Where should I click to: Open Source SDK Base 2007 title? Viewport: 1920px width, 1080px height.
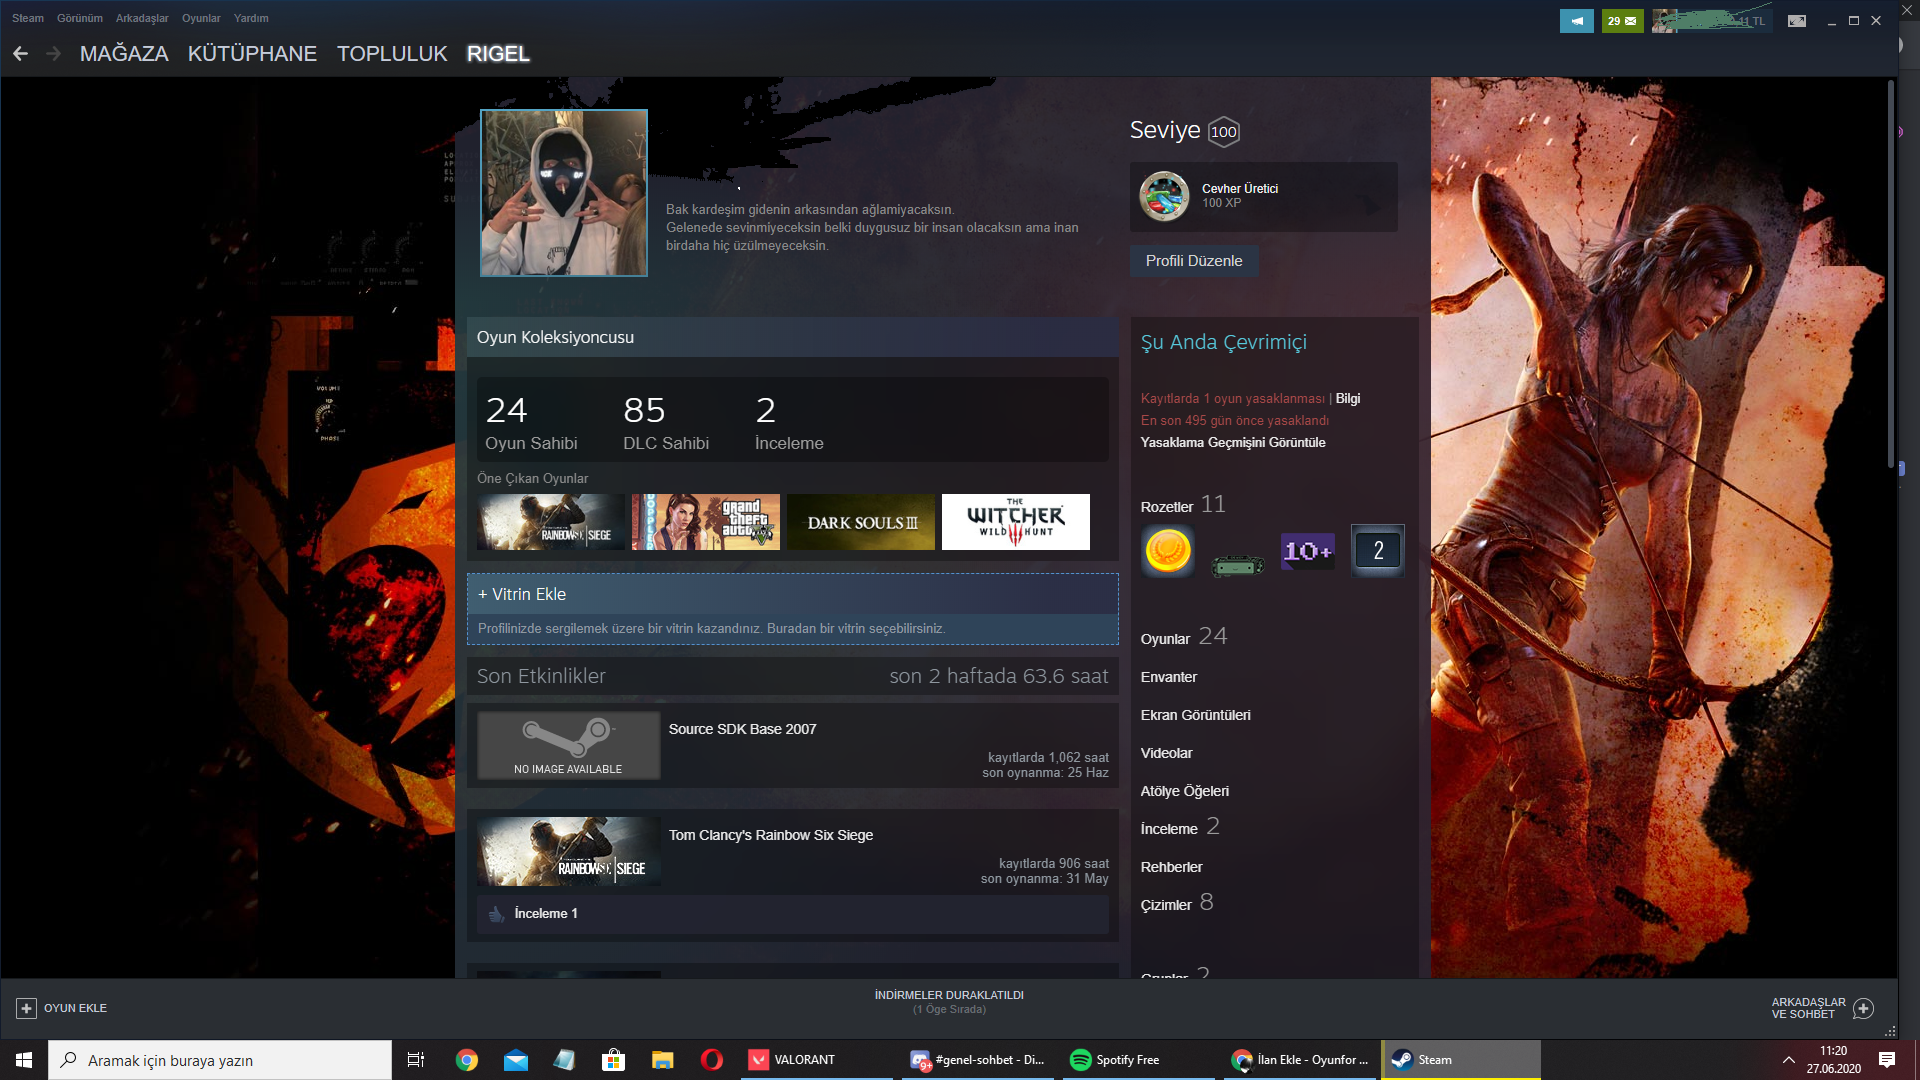(x=742, y=729)
